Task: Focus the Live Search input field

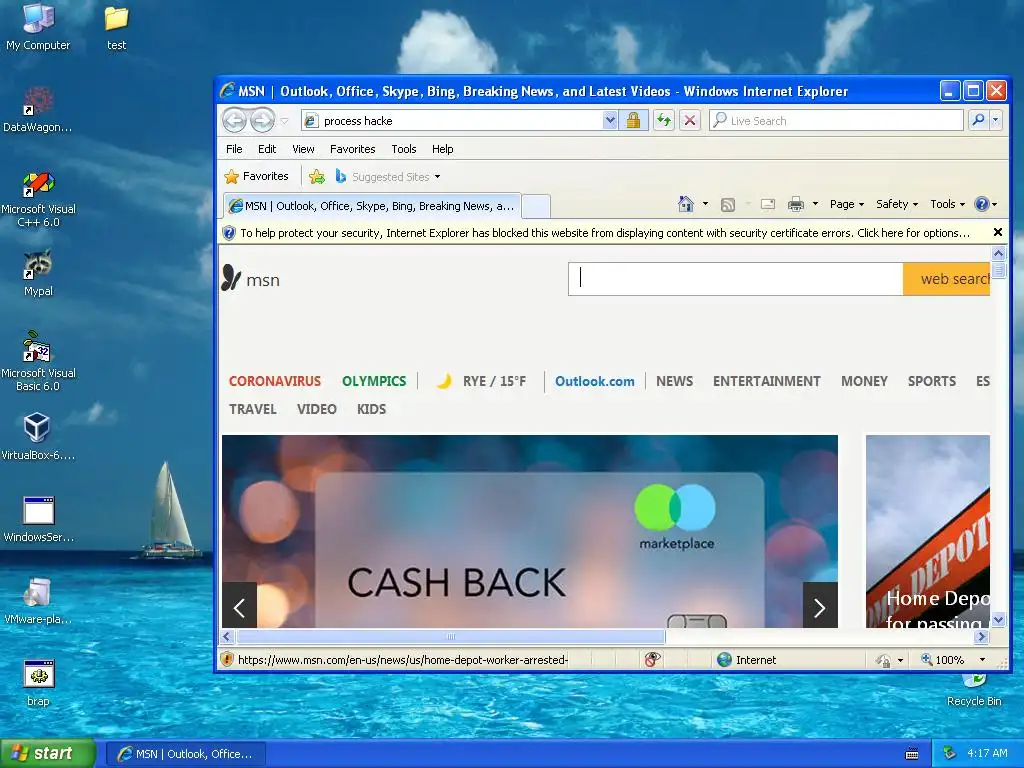Action: [x=836, y=120]
